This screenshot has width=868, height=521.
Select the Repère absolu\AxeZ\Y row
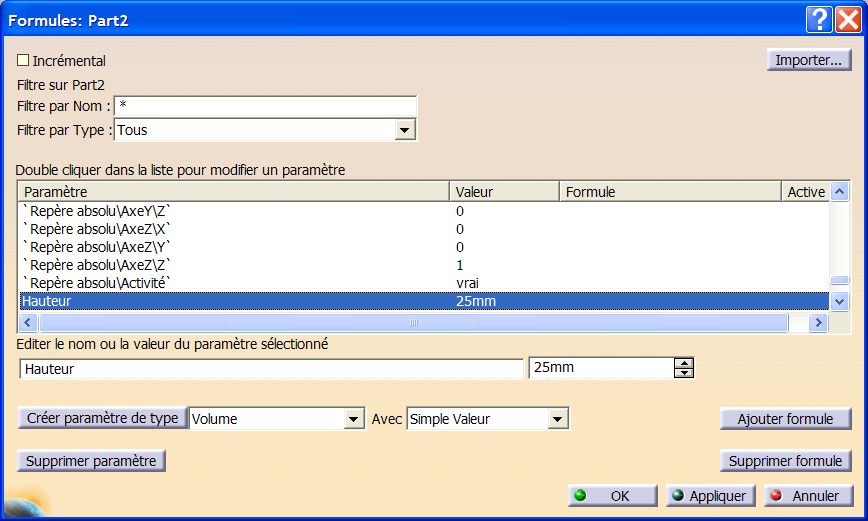424,247
